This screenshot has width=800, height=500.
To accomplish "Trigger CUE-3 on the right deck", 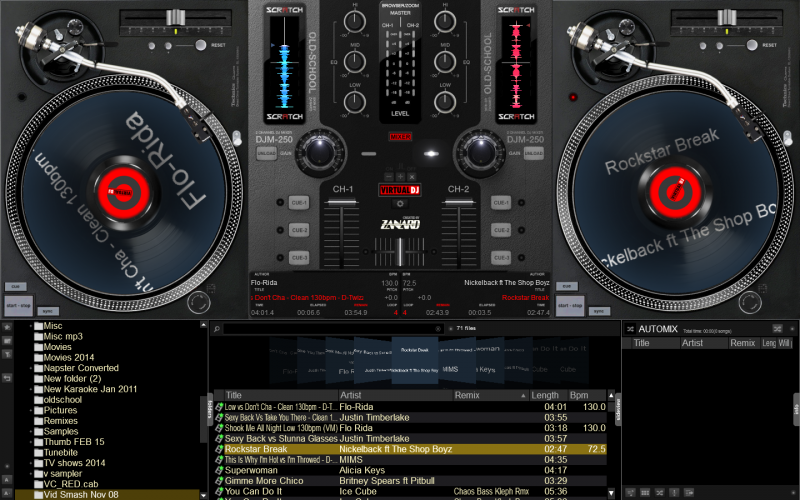I will pos(501,258).
